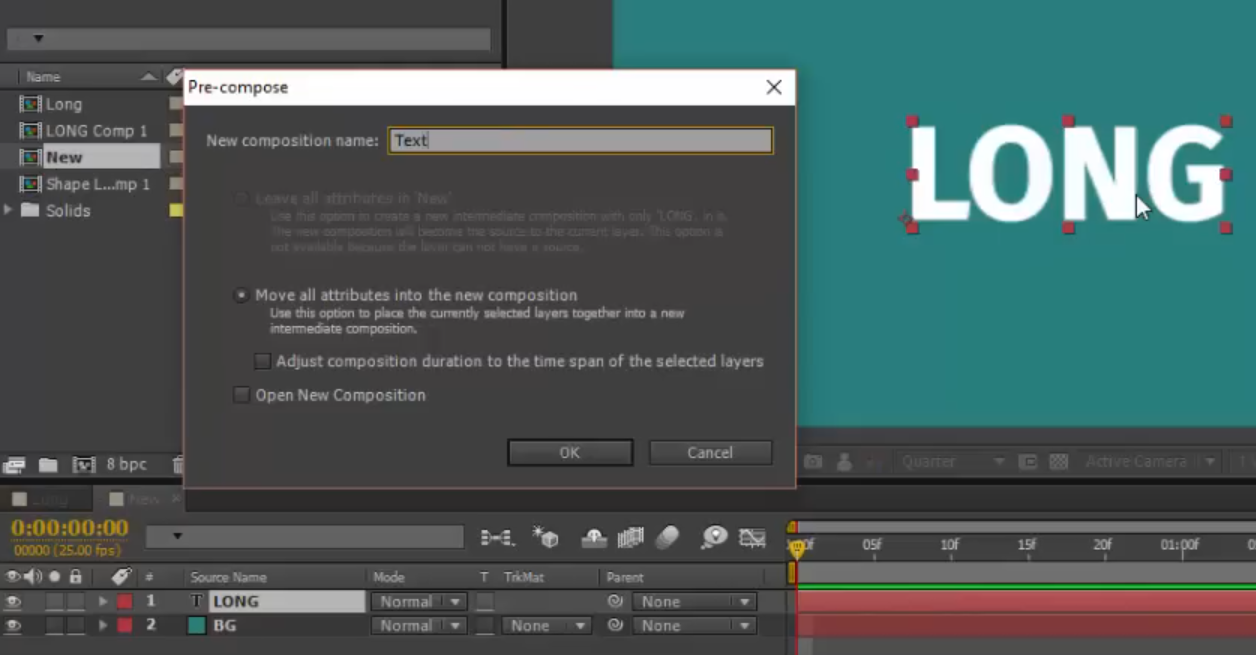This screenshot has width=1256, height=655.
Task: Tick the Open New Composition checkbox
Action: click(x=241, y=395)
